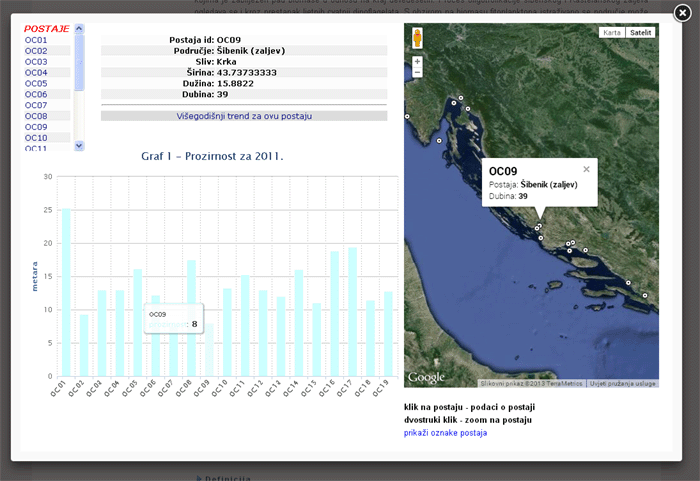Click prikaži oznake postaja link
Image resolution: width=700 pixels, height=481 pixels.
point(446,433)
